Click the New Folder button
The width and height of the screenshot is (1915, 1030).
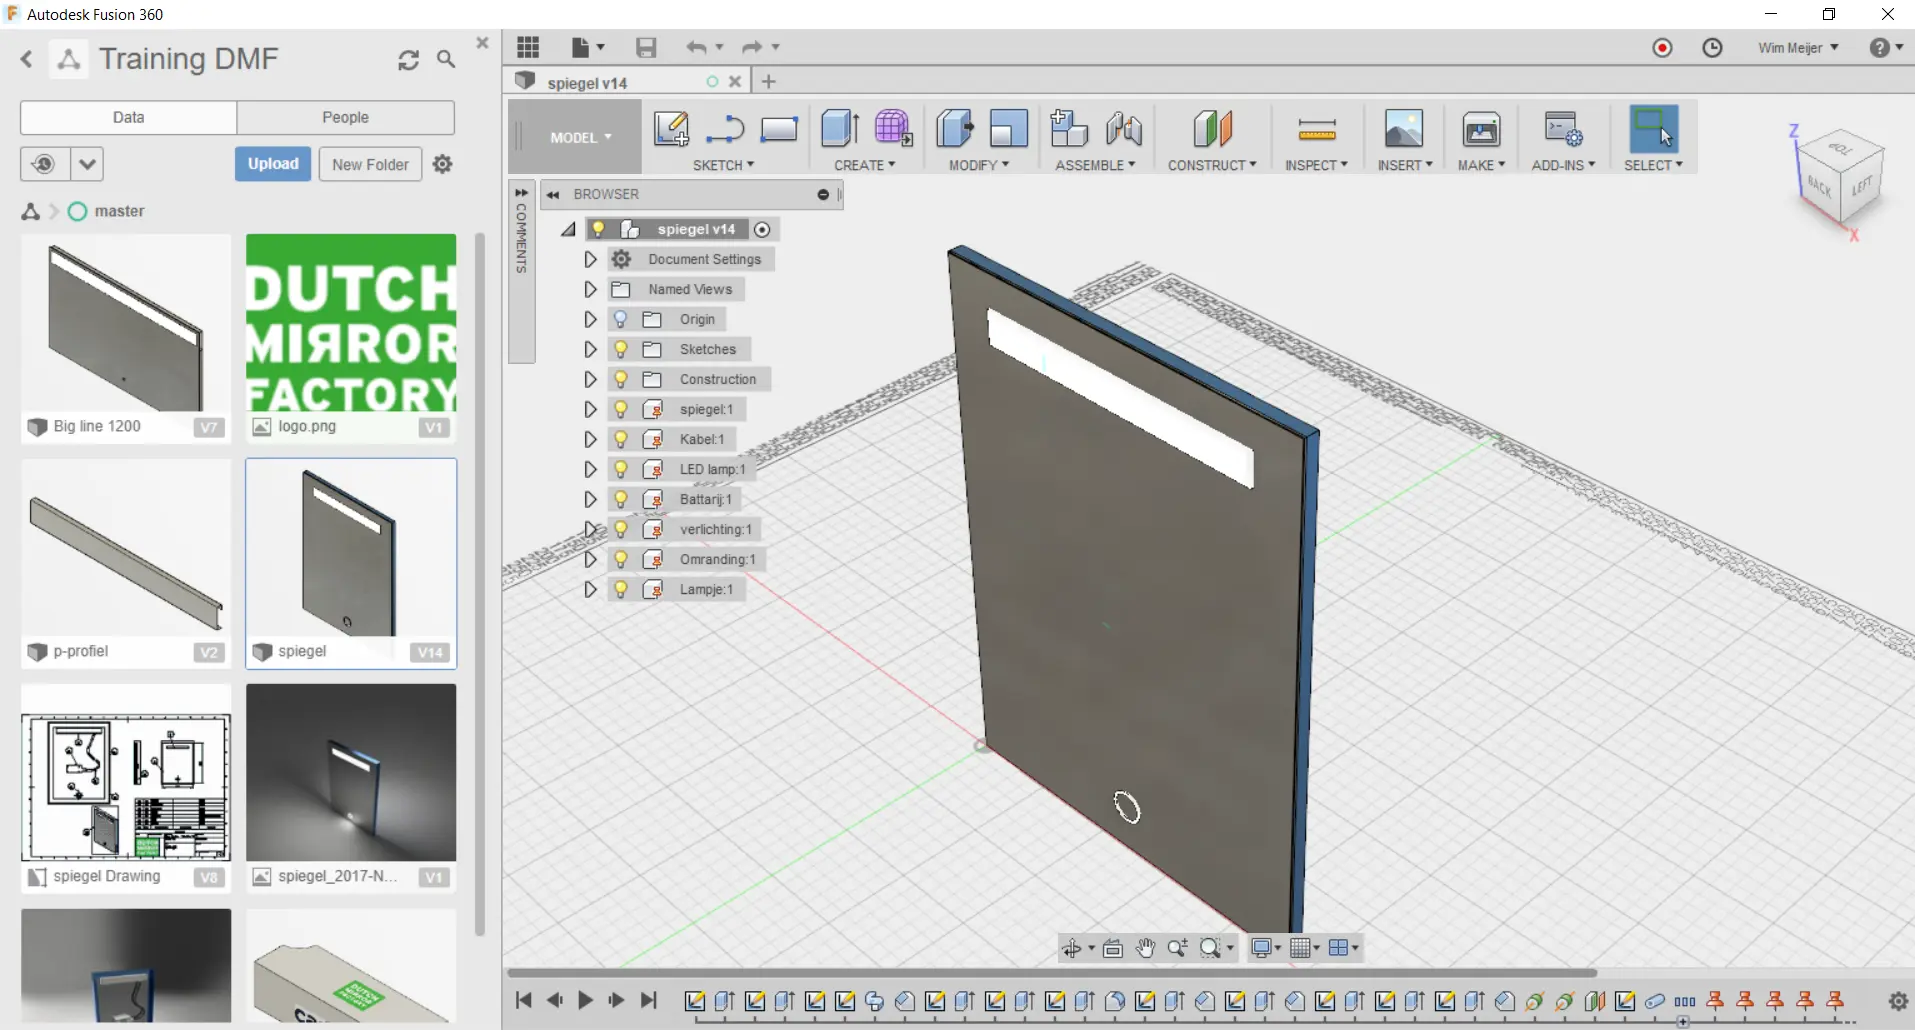tap(370, 164)
